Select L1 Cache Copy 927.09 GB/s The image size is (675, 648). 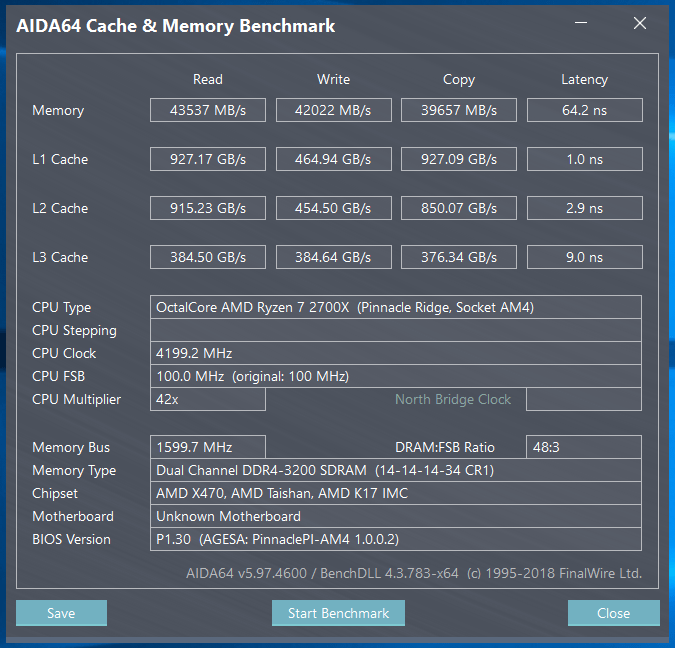click(459, 159)
